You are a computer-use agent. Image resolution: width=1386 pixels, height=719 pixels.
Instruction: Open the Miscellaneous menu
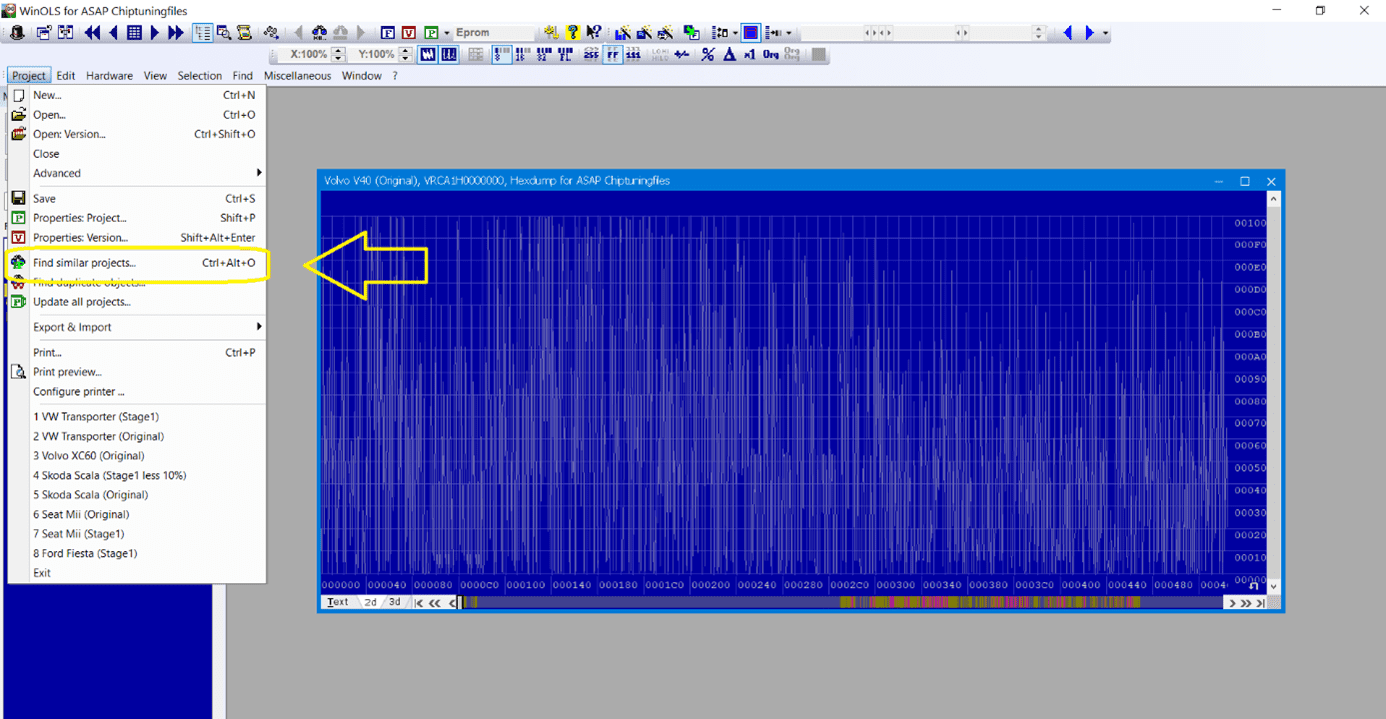tap(297, 75)
